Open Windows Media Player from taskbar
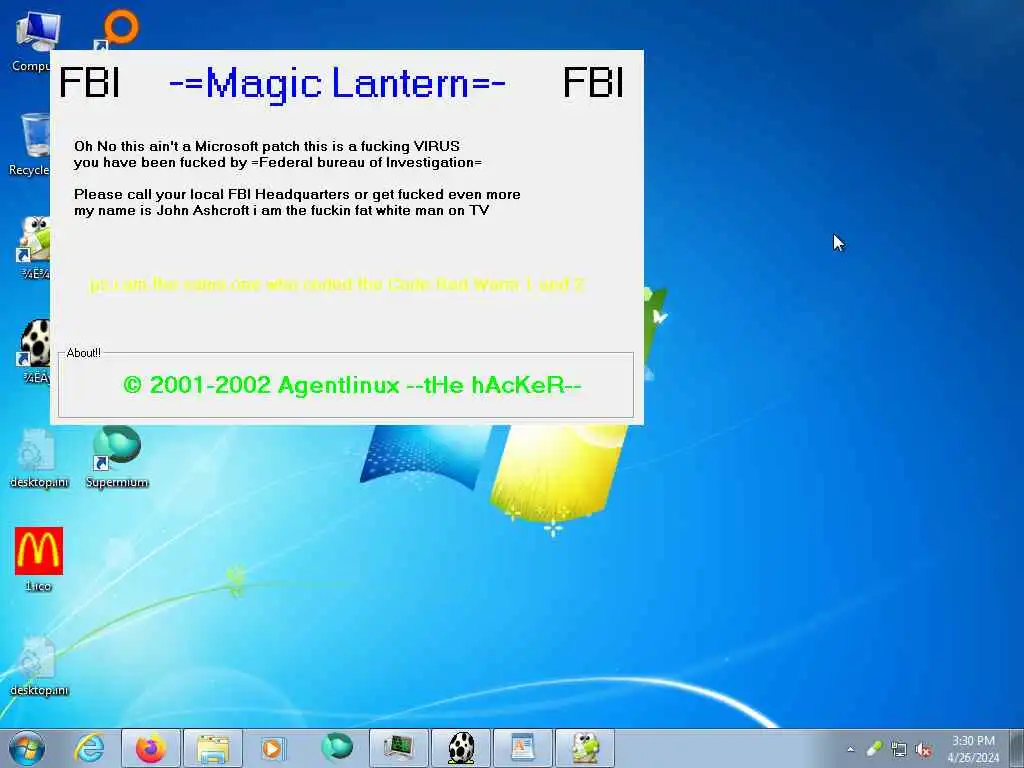This screenshot has height=768, width=1024. click(273, 748)
